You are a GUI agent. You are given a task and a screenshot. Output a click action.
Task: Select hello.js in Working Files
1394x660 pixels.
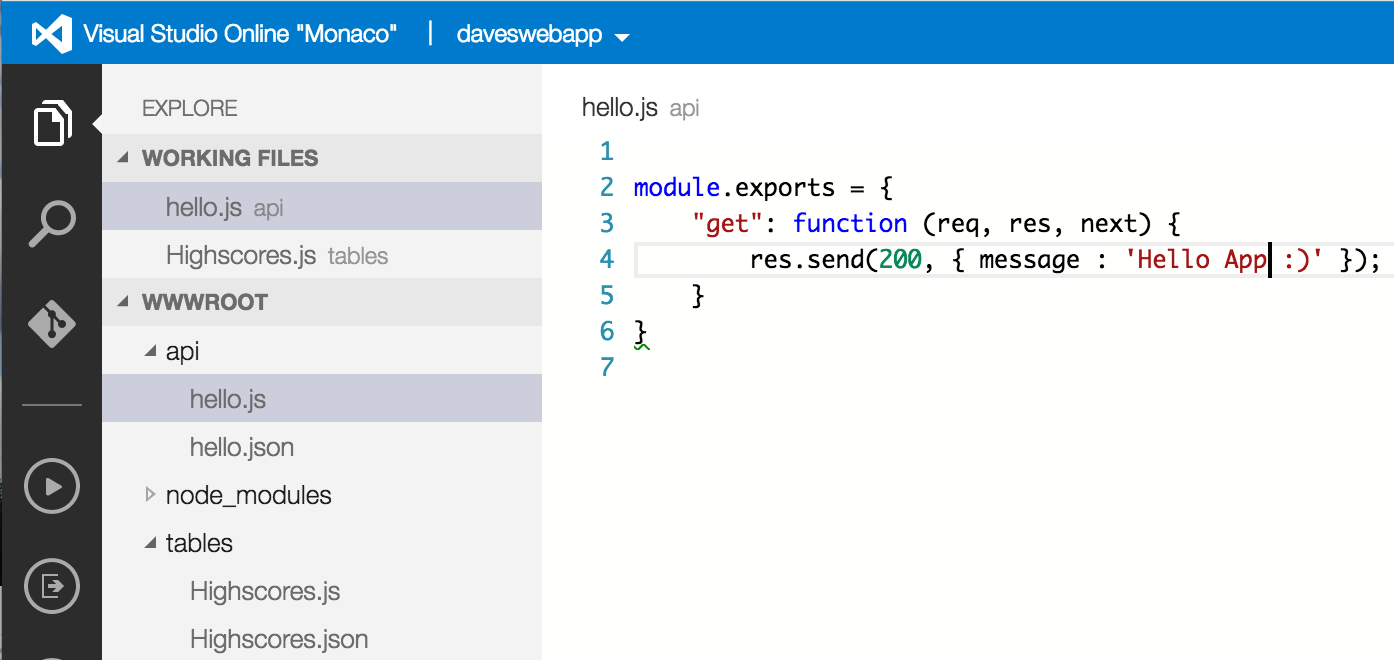point(321,207)
